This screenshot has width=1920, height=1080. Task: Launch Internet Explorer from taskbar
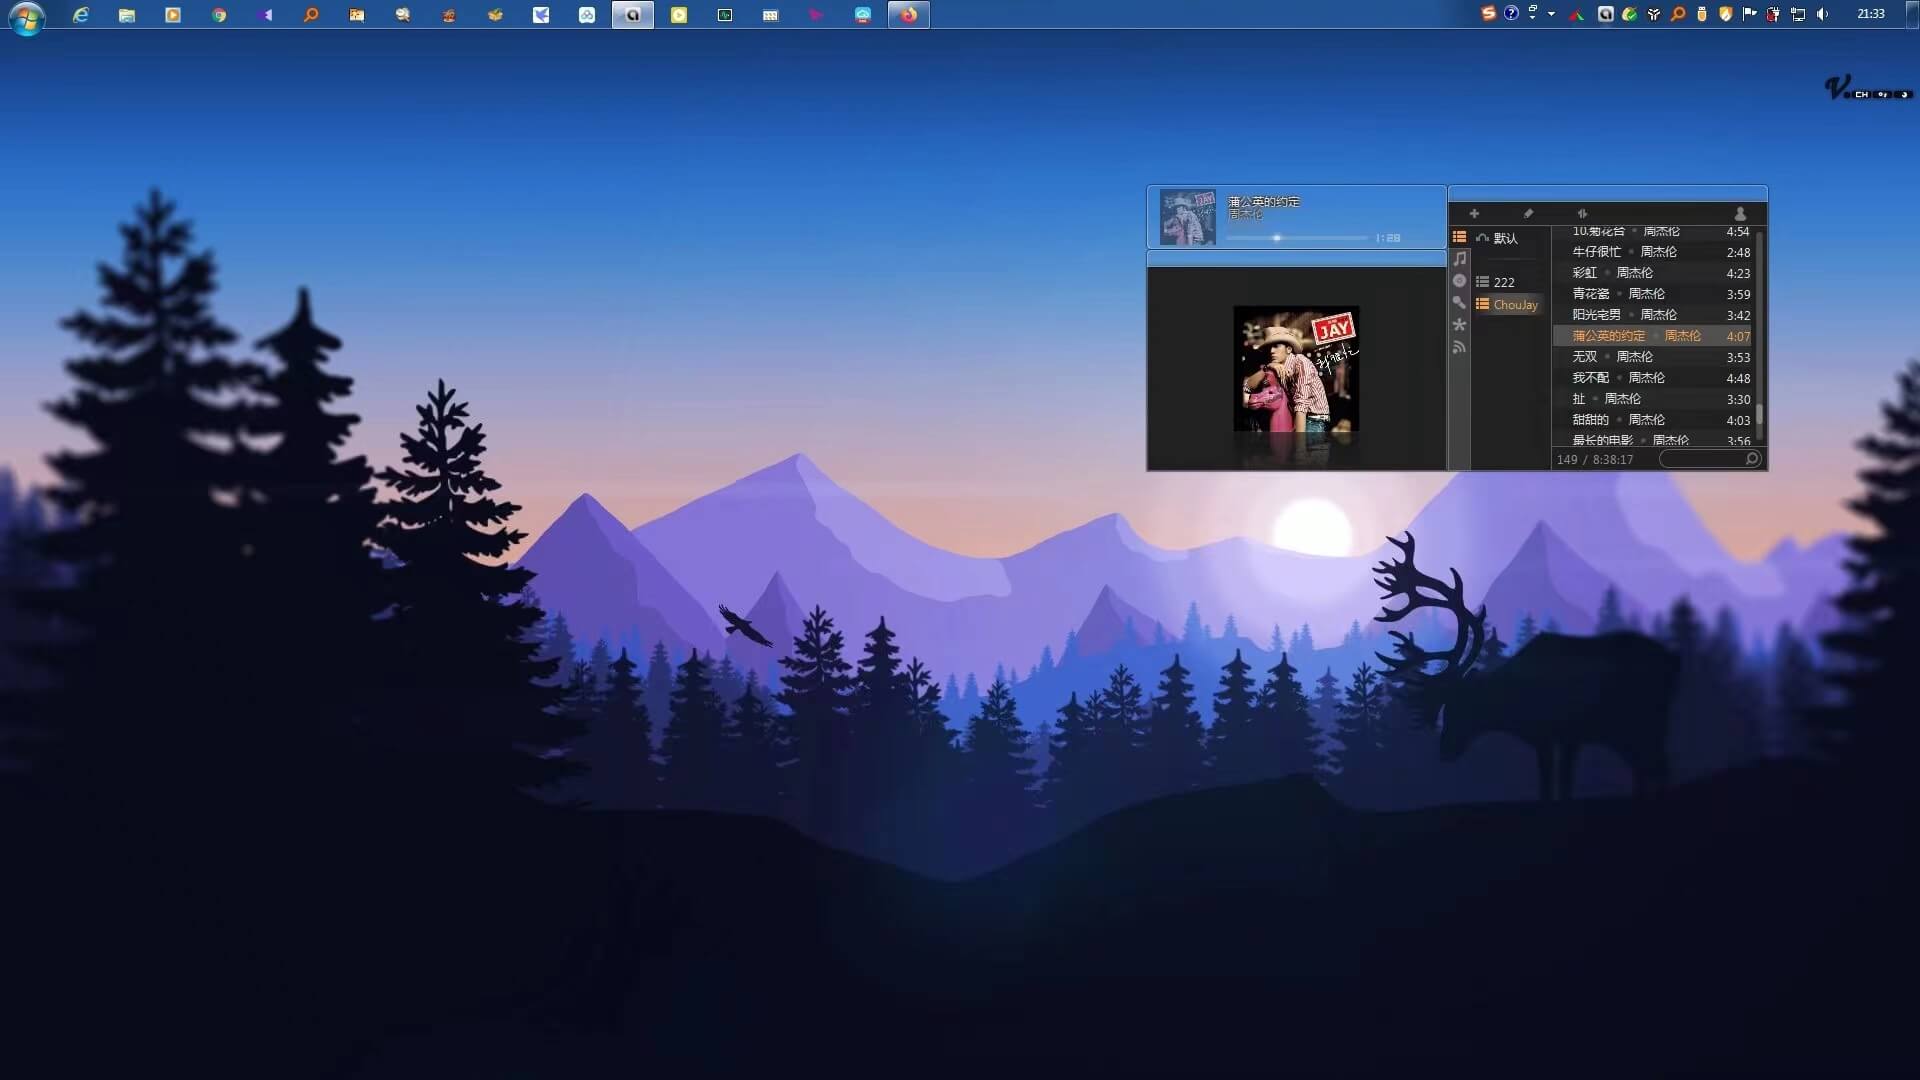(x=81, y=15)
